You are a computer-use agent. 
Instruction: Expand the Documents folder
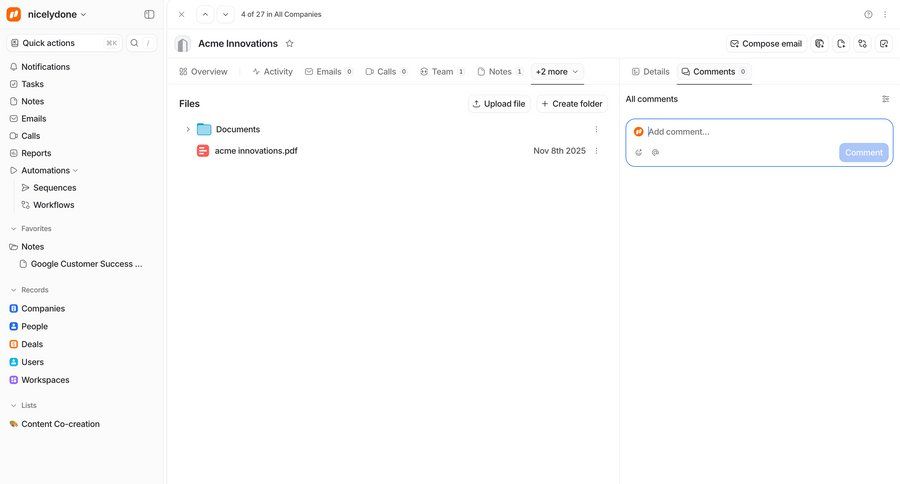tap(188, 129)
